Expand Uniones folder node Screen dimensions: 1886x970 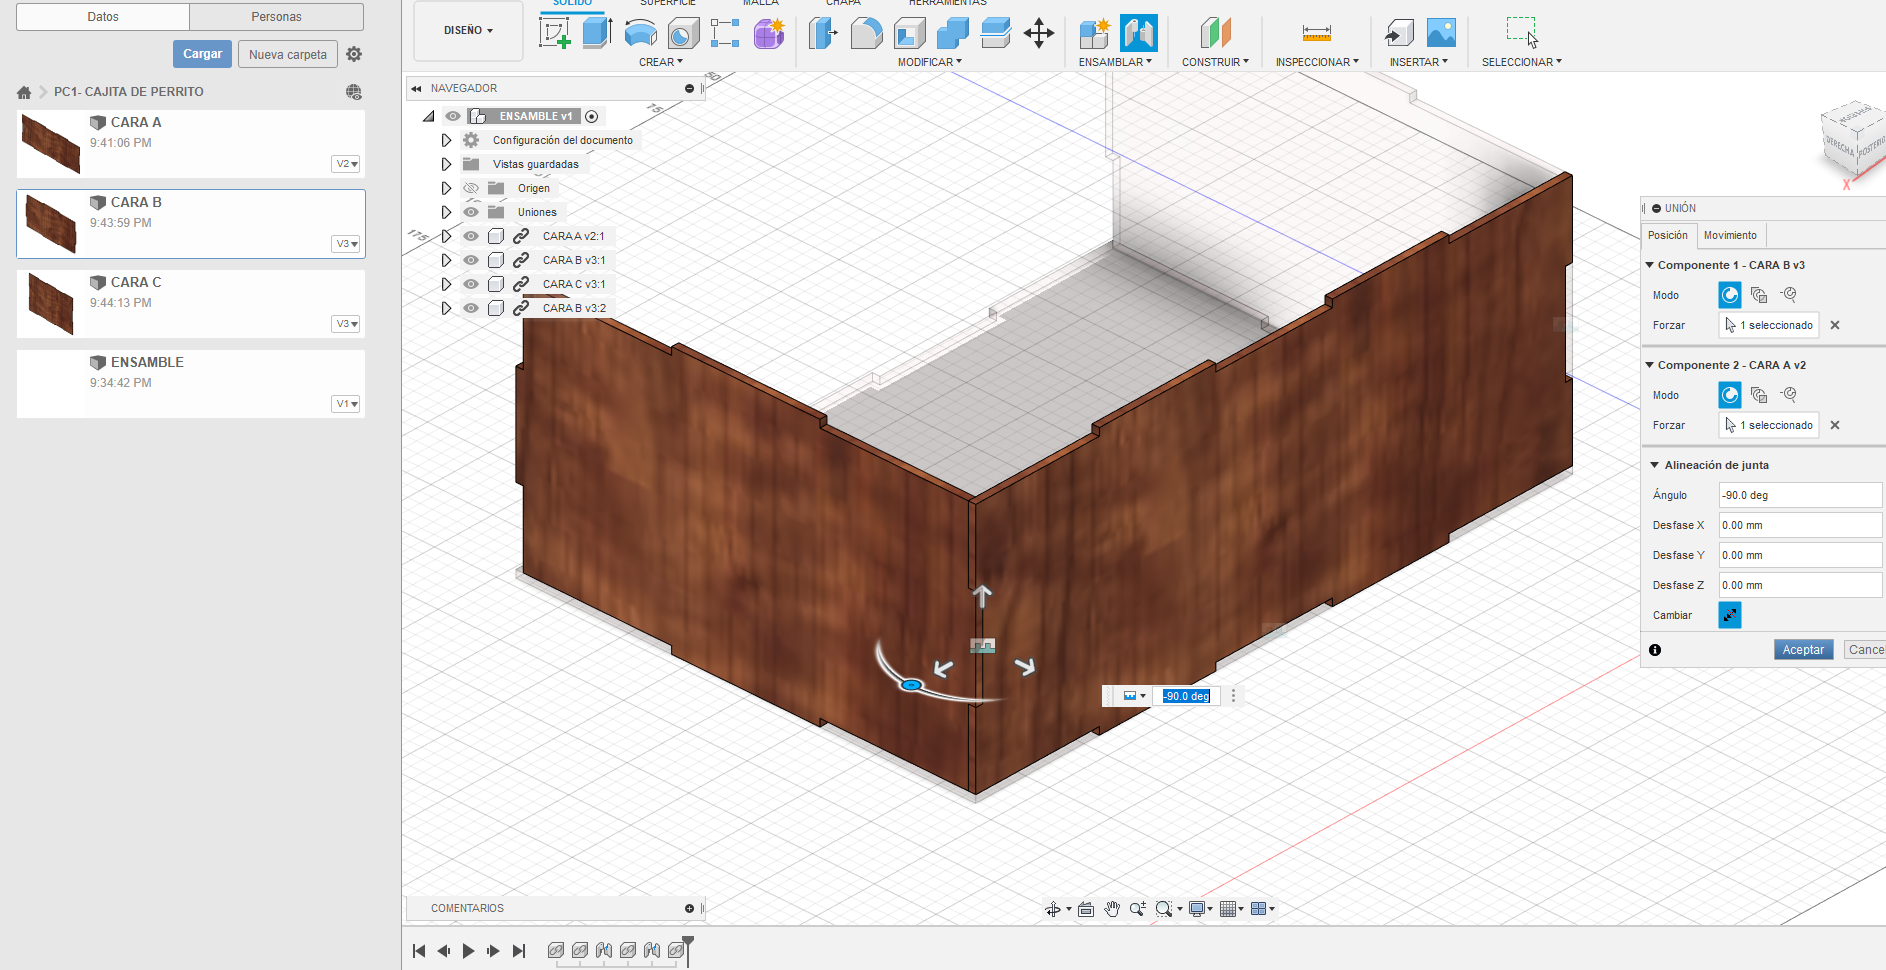tap(446, 212)
